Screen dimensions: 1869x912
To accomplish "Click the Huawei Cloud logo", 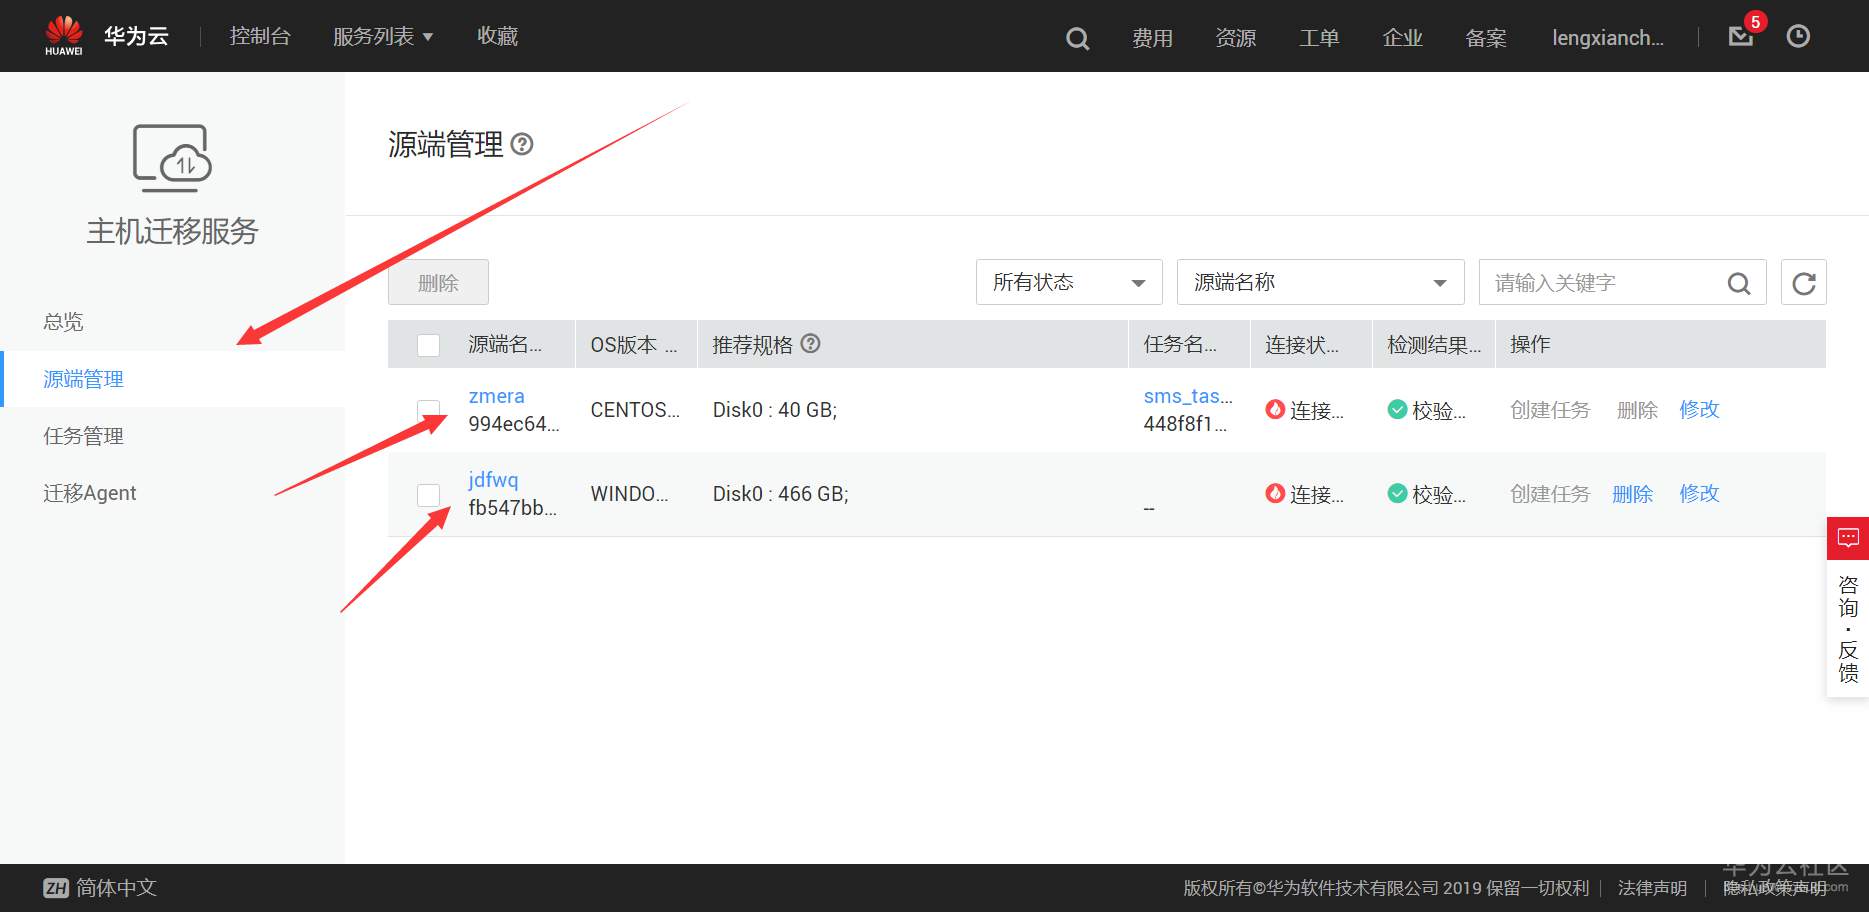I will coord(64,36).
